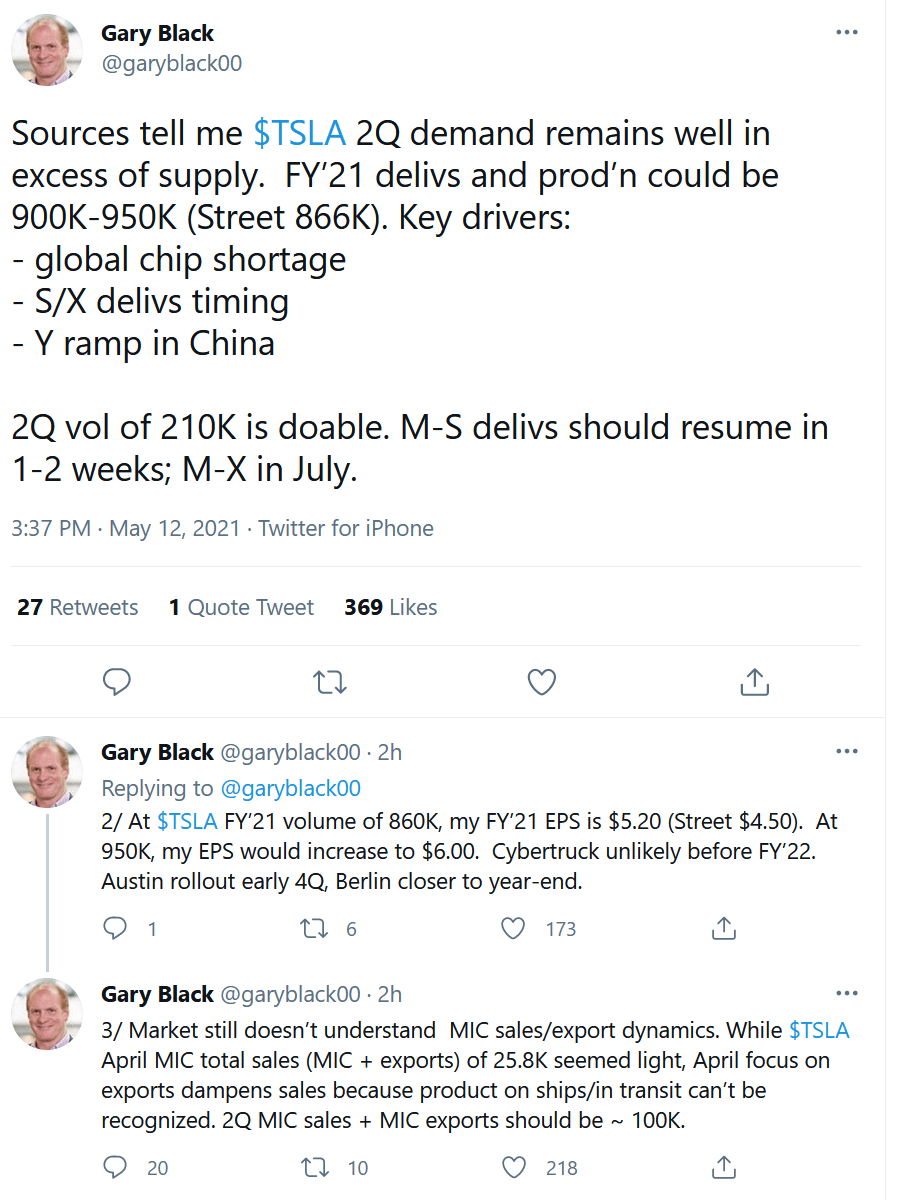This screenshot has height=1200, width=901.
Task: Share the main tweet
Action: click(x=754, y=682)
